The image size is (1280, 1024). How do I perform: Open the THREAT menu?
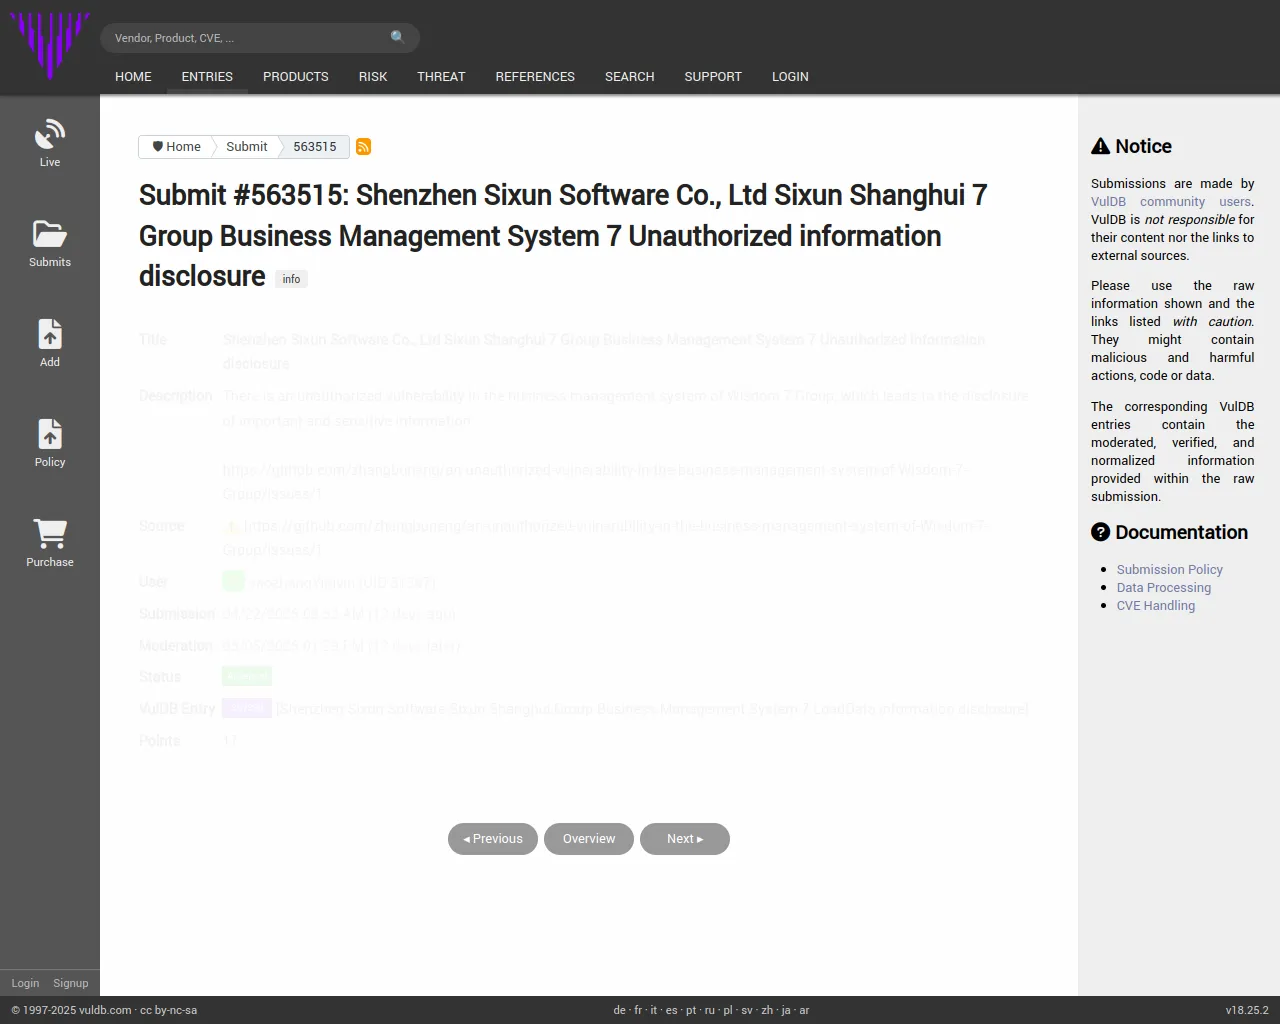tap(441, 77)
